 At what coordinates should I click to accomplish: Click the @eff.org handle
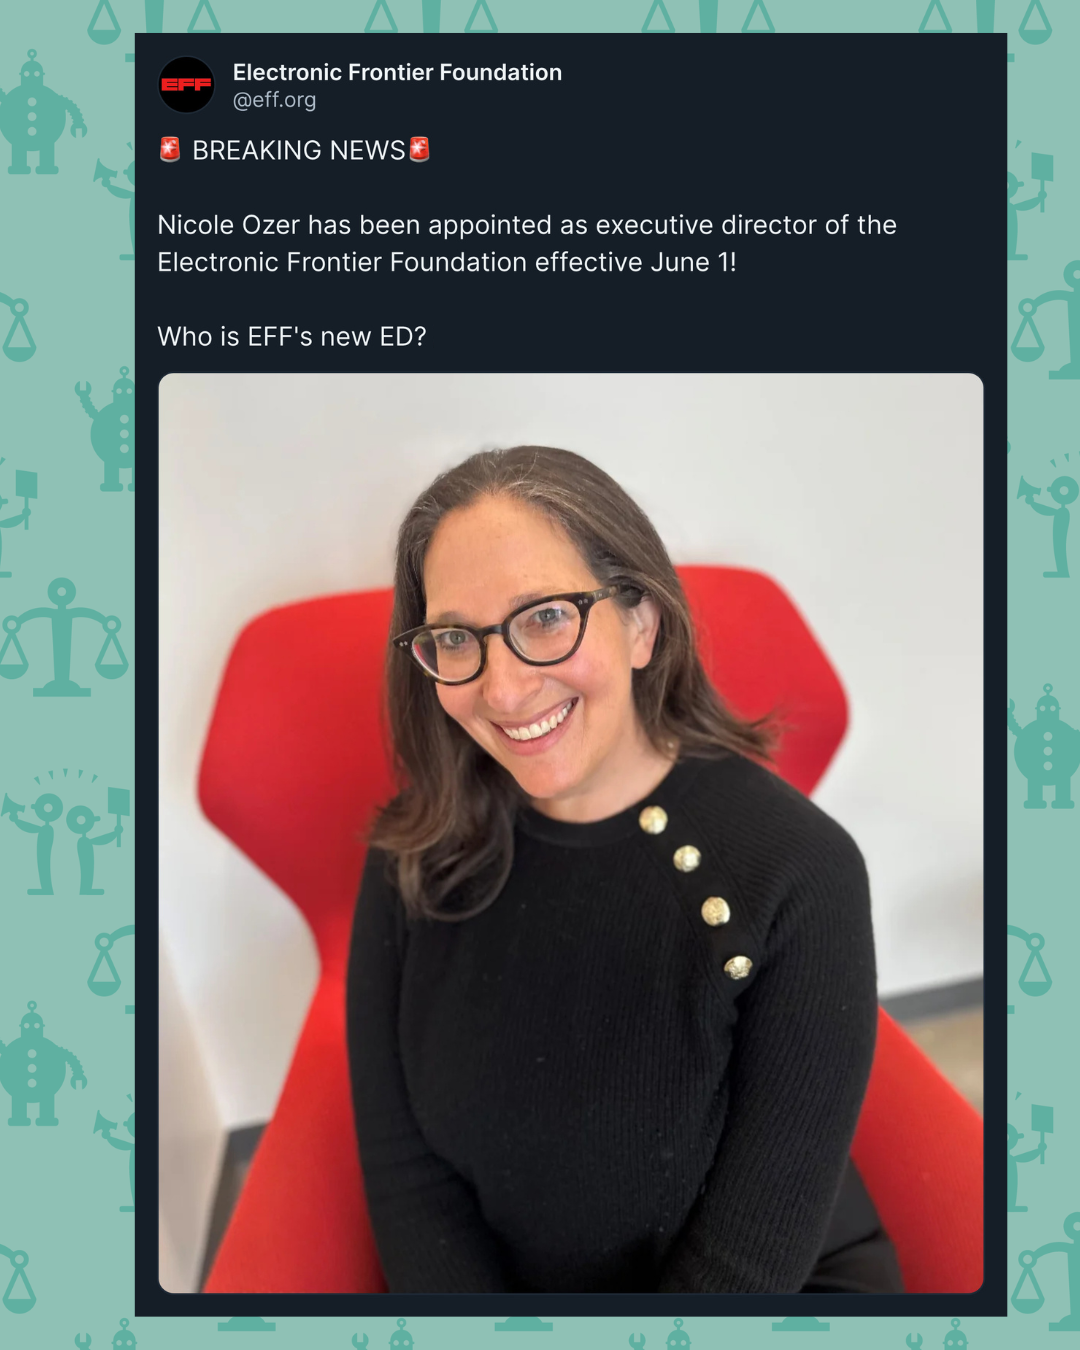pyautogui.click(x=274, y=100)
